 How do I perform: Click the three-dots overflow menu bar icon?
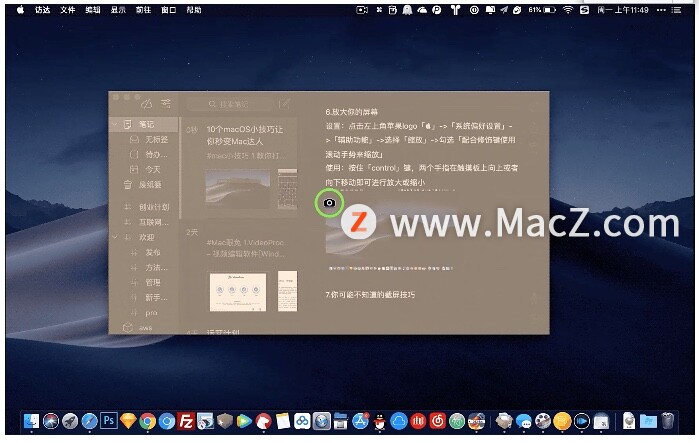(661, 10)
